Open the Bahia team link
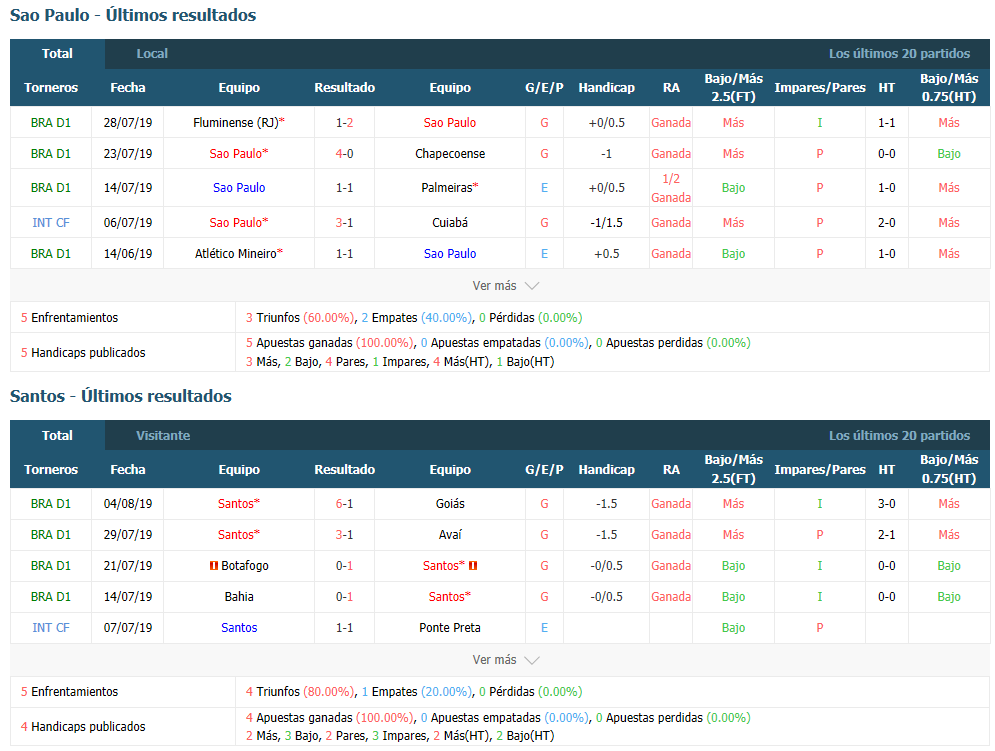 tap(239, 597)
